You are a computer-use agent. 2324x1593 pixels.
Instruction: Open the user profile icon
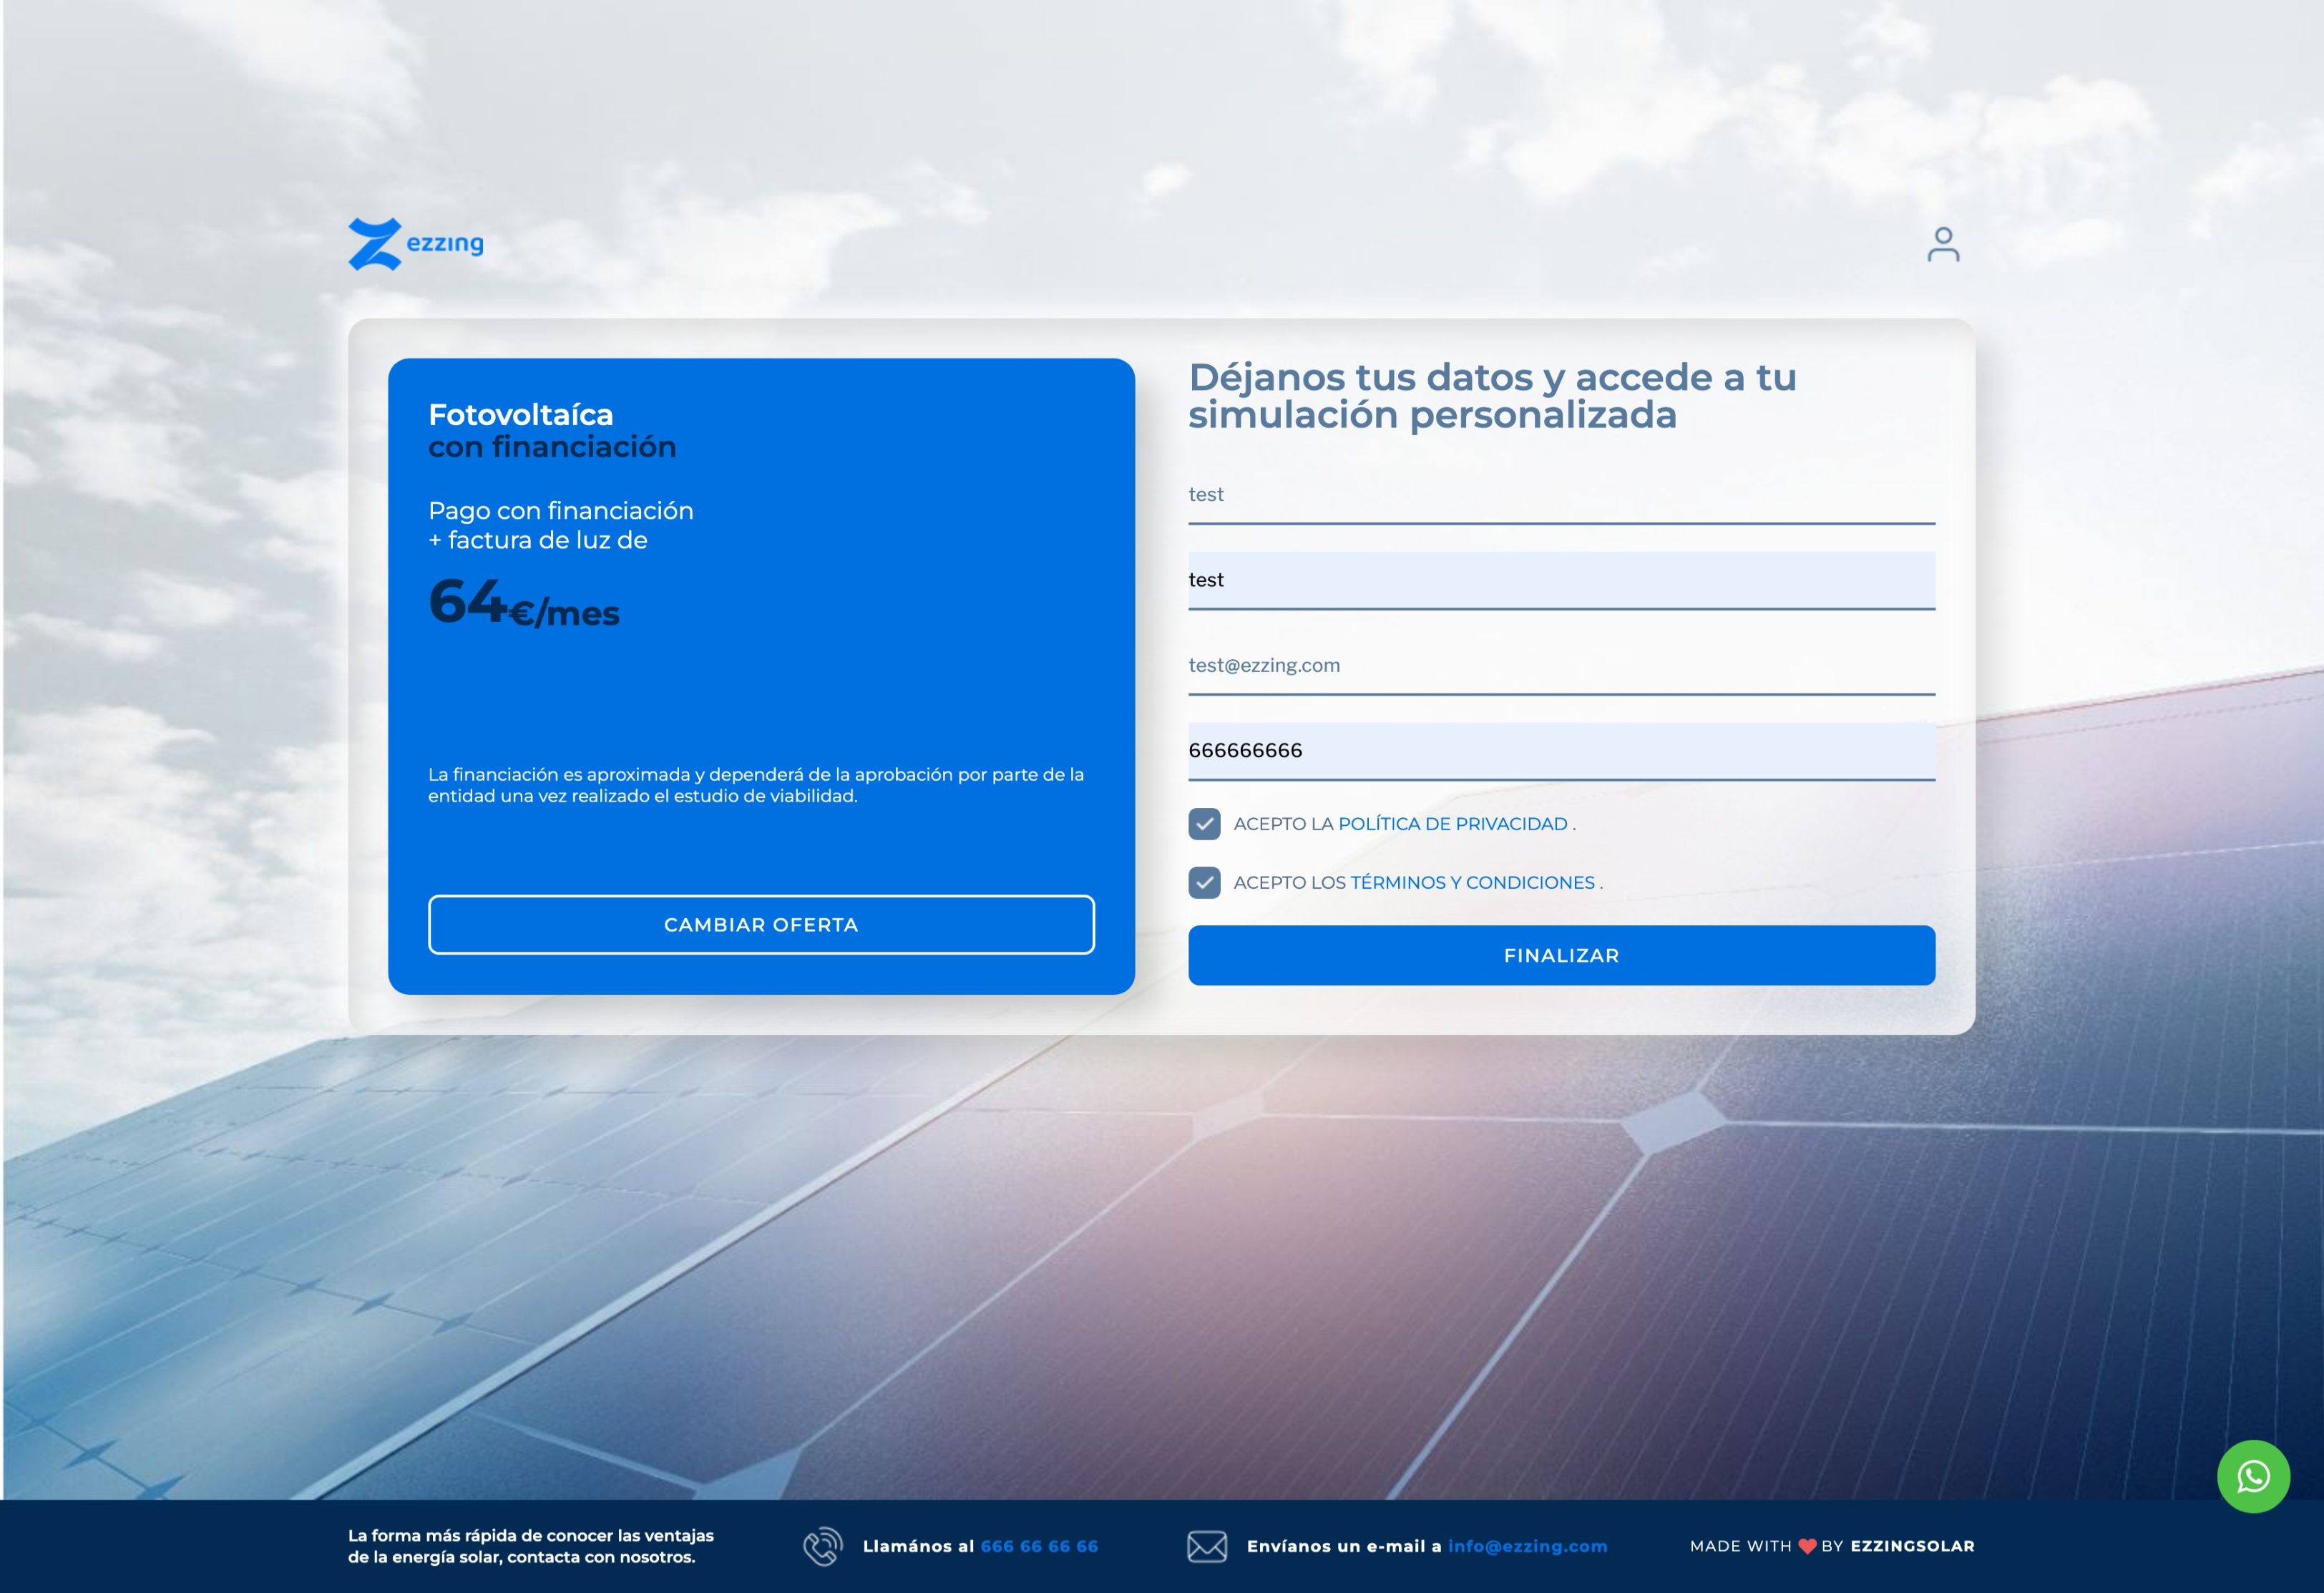(1943, 245)
